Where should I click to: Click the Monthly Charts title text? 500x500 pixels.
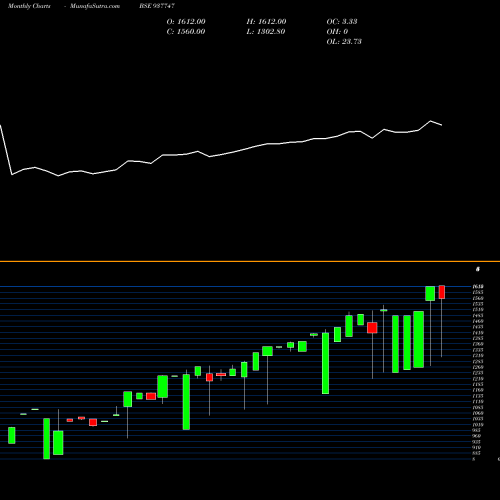pyautogui.click(x=29, y=6)
